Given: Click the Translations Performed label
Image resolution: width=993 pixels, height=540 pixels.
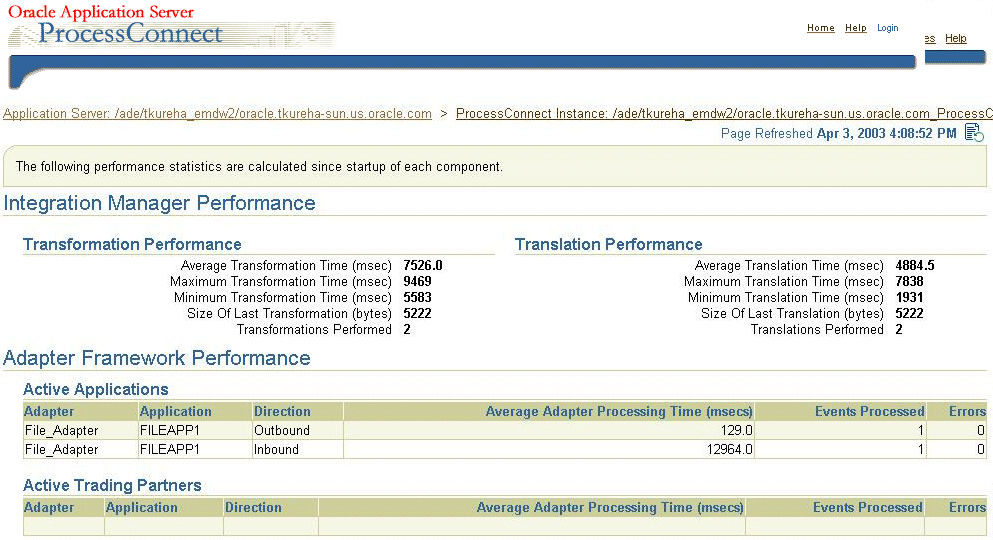Looking at the screenshot, I should click(x=817, y=330).
